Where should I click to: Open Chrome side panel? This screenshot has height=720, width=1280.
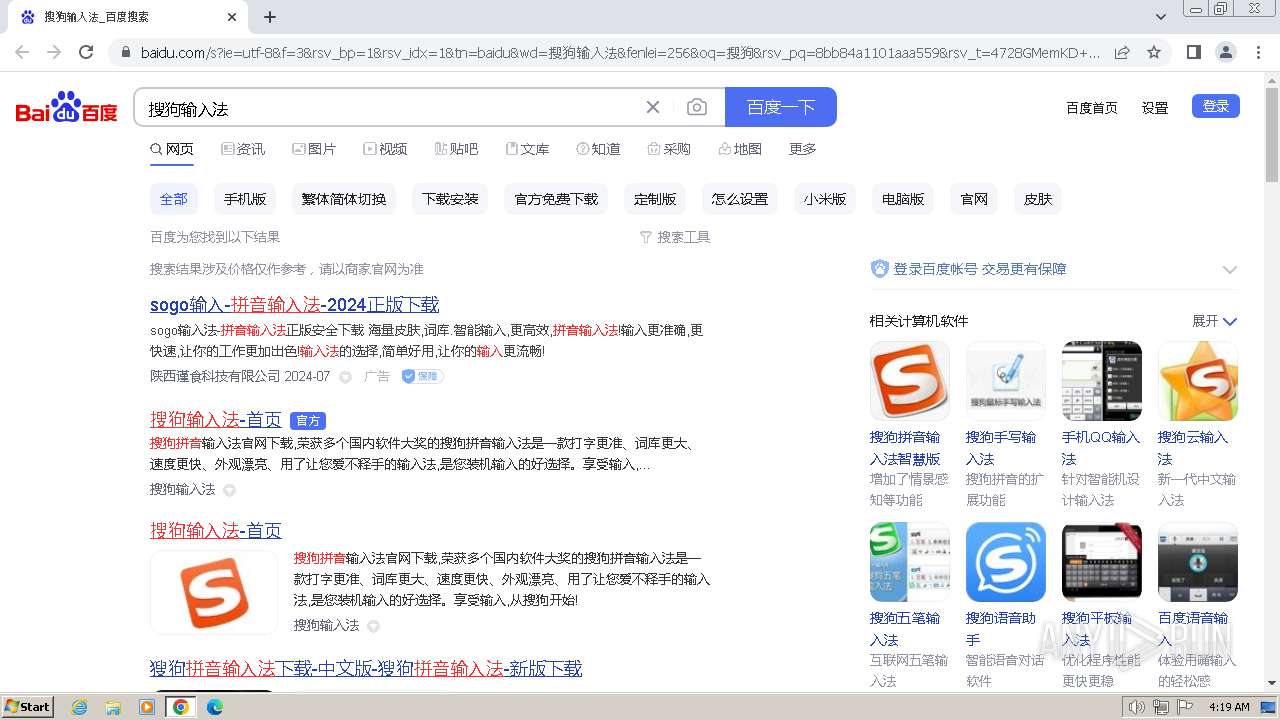pyautogui.click(x=1193, y=52)
